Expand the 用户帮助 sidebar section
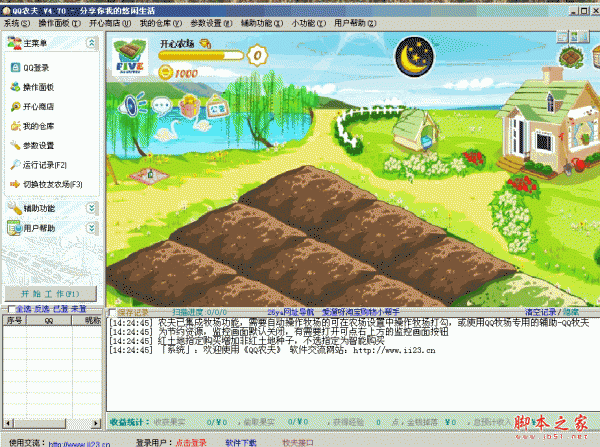The height and width of the screenshot is (447, 600). point(91,228)
